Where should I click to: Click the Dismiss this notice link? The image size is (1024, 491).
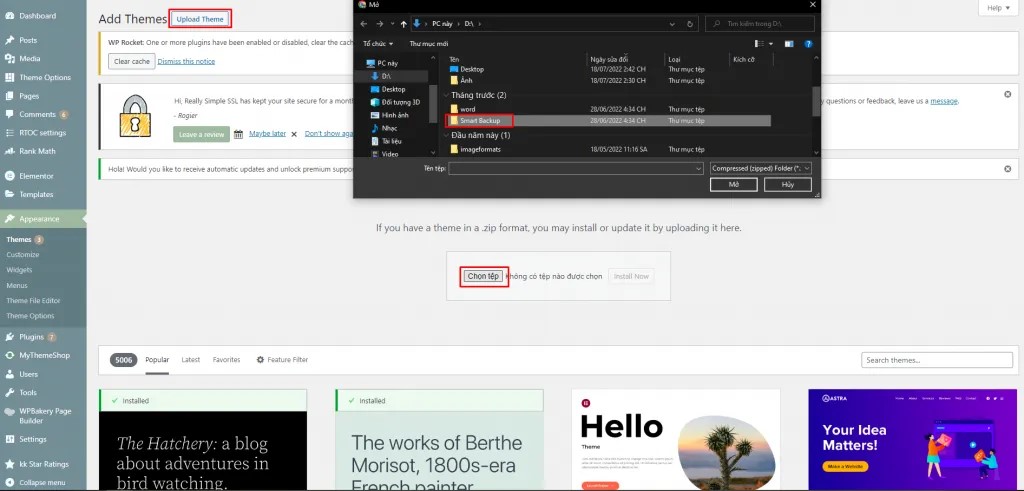pyautogui.click(x=186, y=61)
